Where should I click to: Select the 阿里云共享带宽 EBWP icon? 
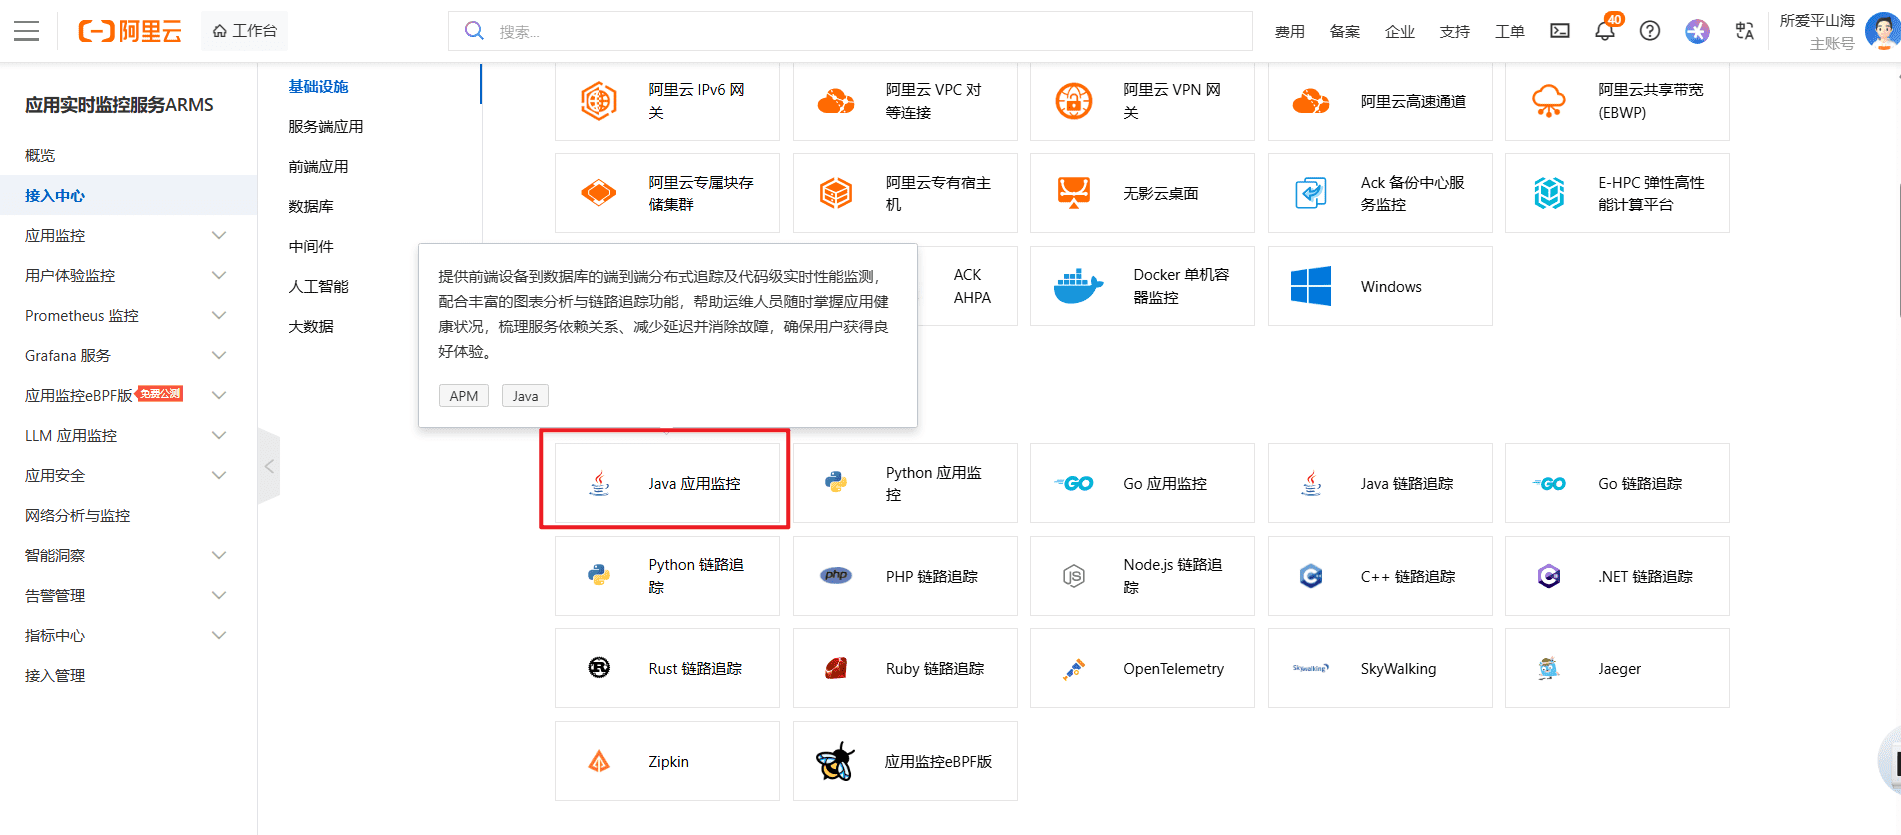pyautogui.click(x=1549, y=101)
